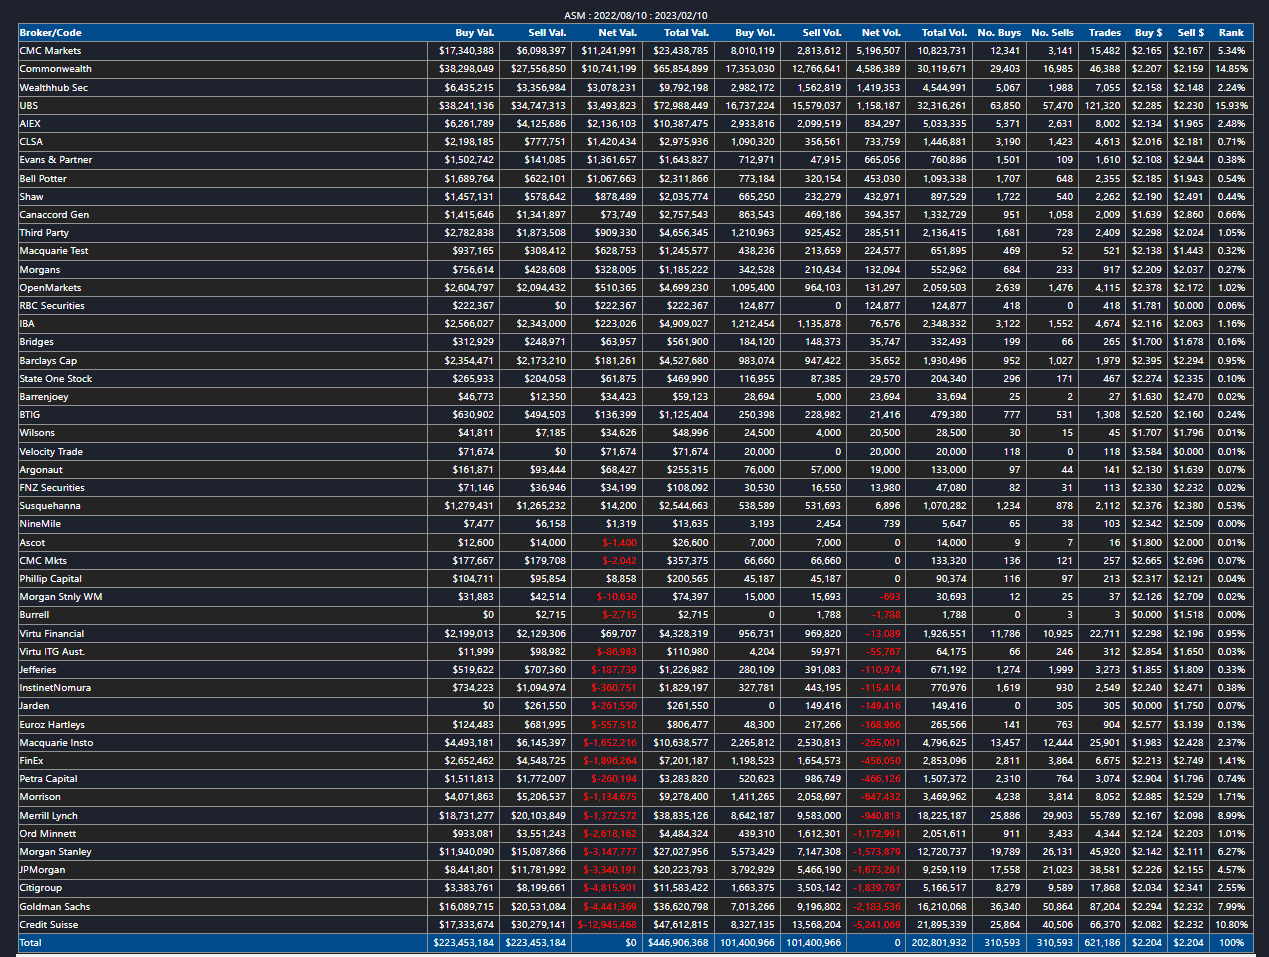Screen dimensions: 1269x957
Task: Click UBS rank value 15.93%
Action: (1231, 105)
